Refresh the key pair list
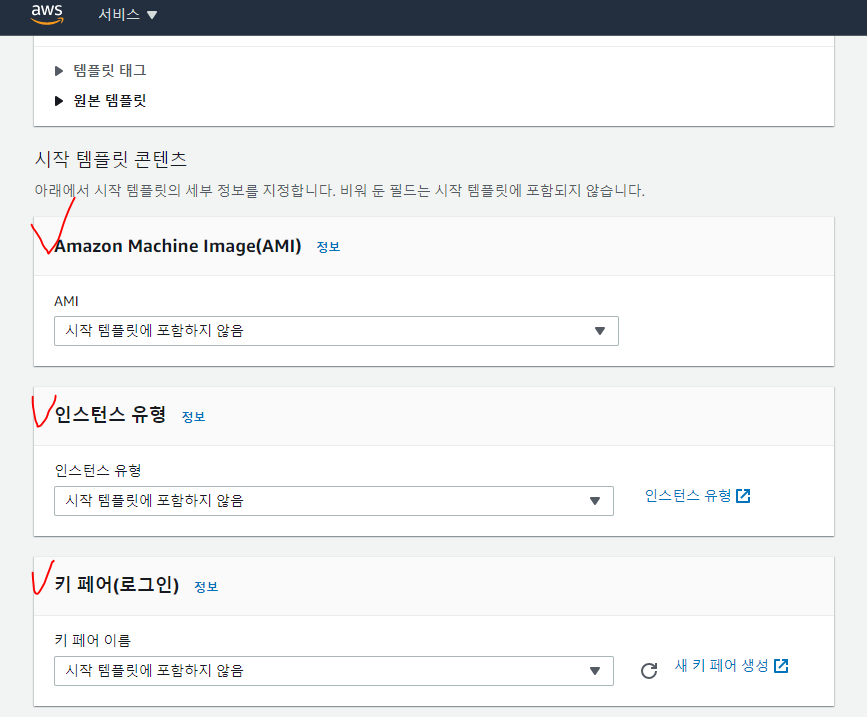The width and height of the screenshot is (867, 717). (x=649, y=671)
